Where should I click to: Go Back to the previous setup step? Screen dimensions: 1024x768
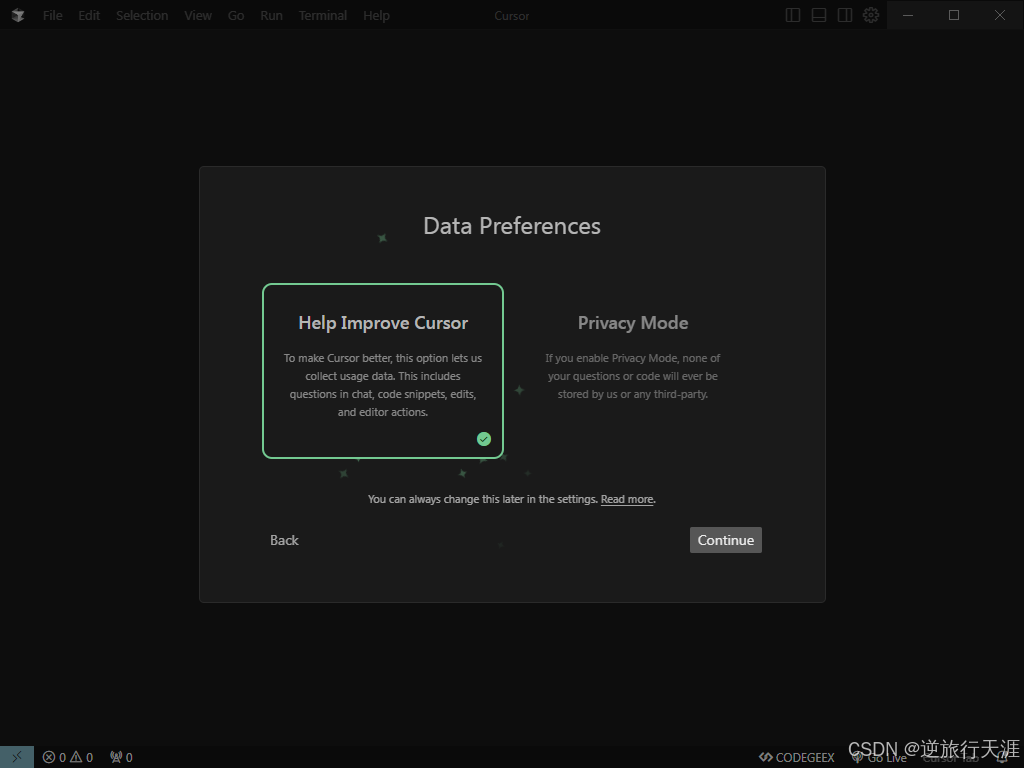pos(284,540)
